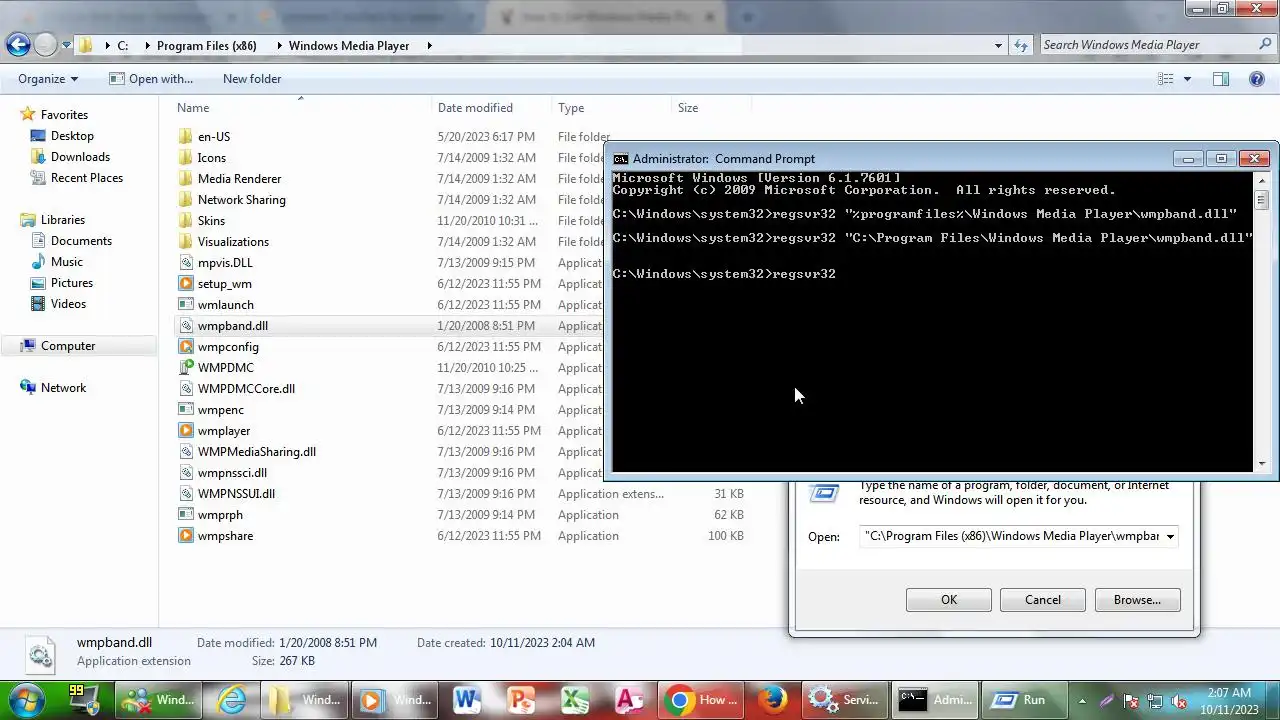Viewport: 1280px width, 720px height.
Task: Select the wmpband.dll file row
Action: (390, 326)
